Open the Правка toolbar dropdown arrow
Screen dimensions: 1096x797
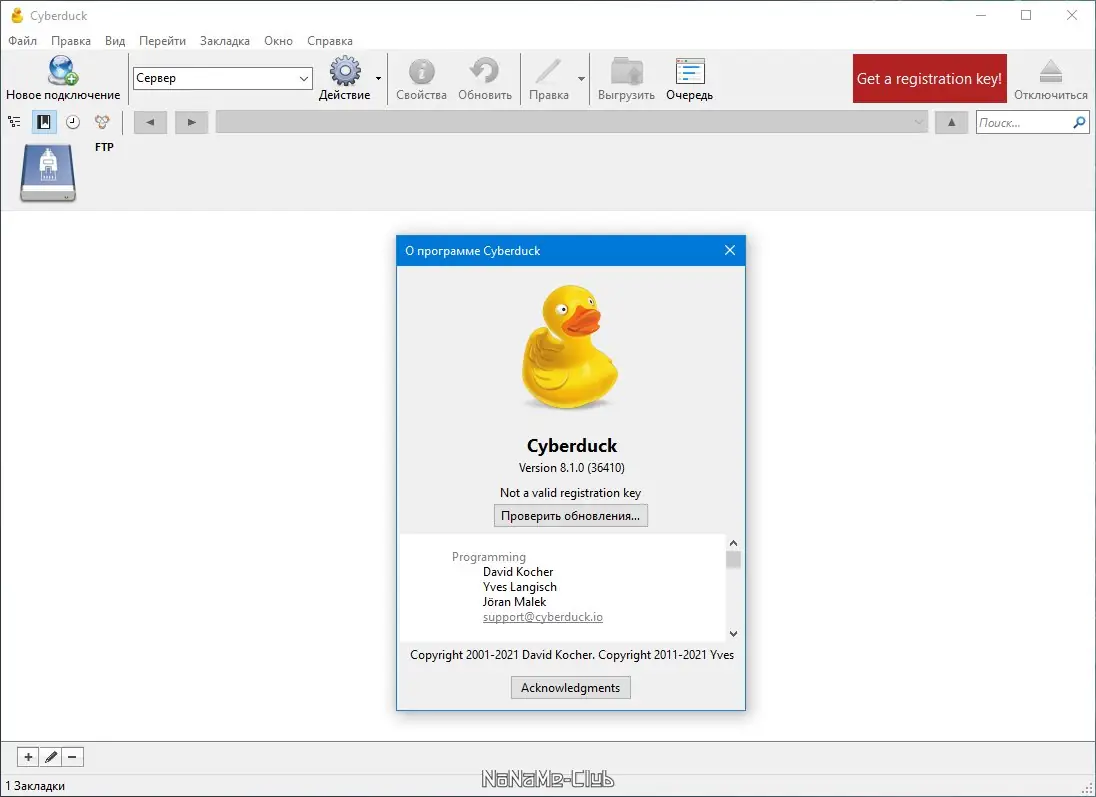[581, 78]
